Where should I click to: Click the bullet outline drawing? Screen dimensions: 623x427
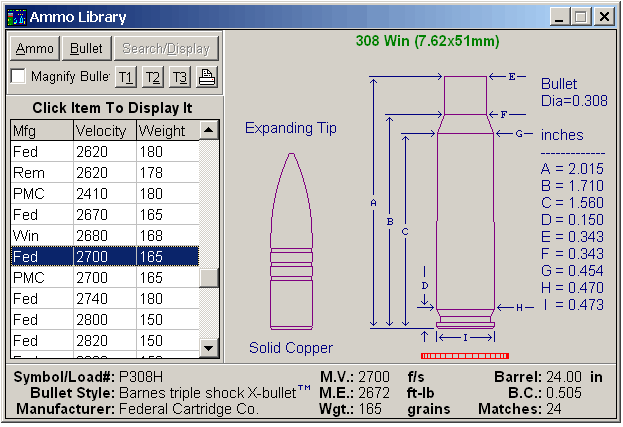(291, 241)
